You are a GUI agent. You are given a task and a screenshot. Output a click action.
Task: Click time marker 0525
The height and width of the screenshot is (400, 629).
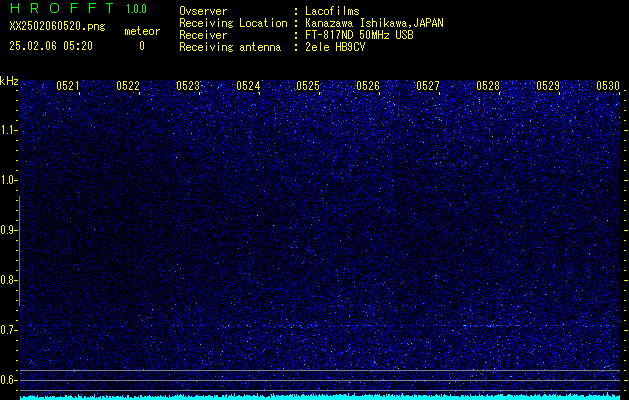click(308, 86)
